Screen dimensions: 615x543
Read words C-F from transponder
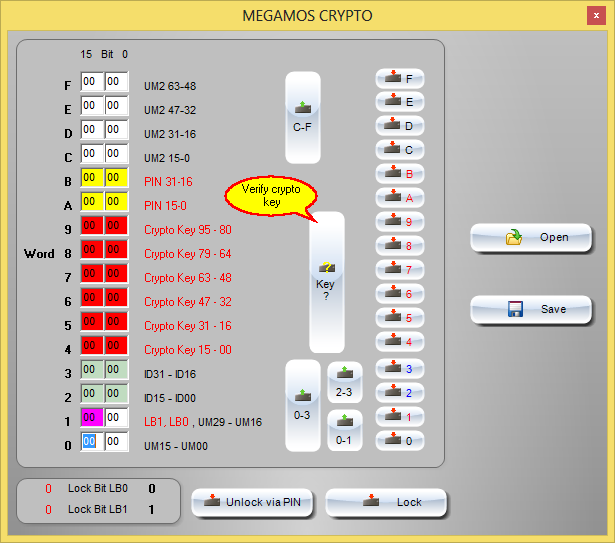[302, 117]
